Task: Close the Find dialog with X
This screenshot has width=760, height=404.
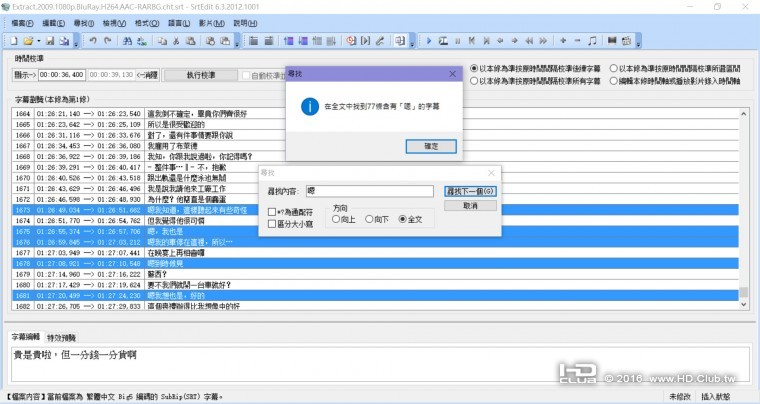Action: coord(491,173)
